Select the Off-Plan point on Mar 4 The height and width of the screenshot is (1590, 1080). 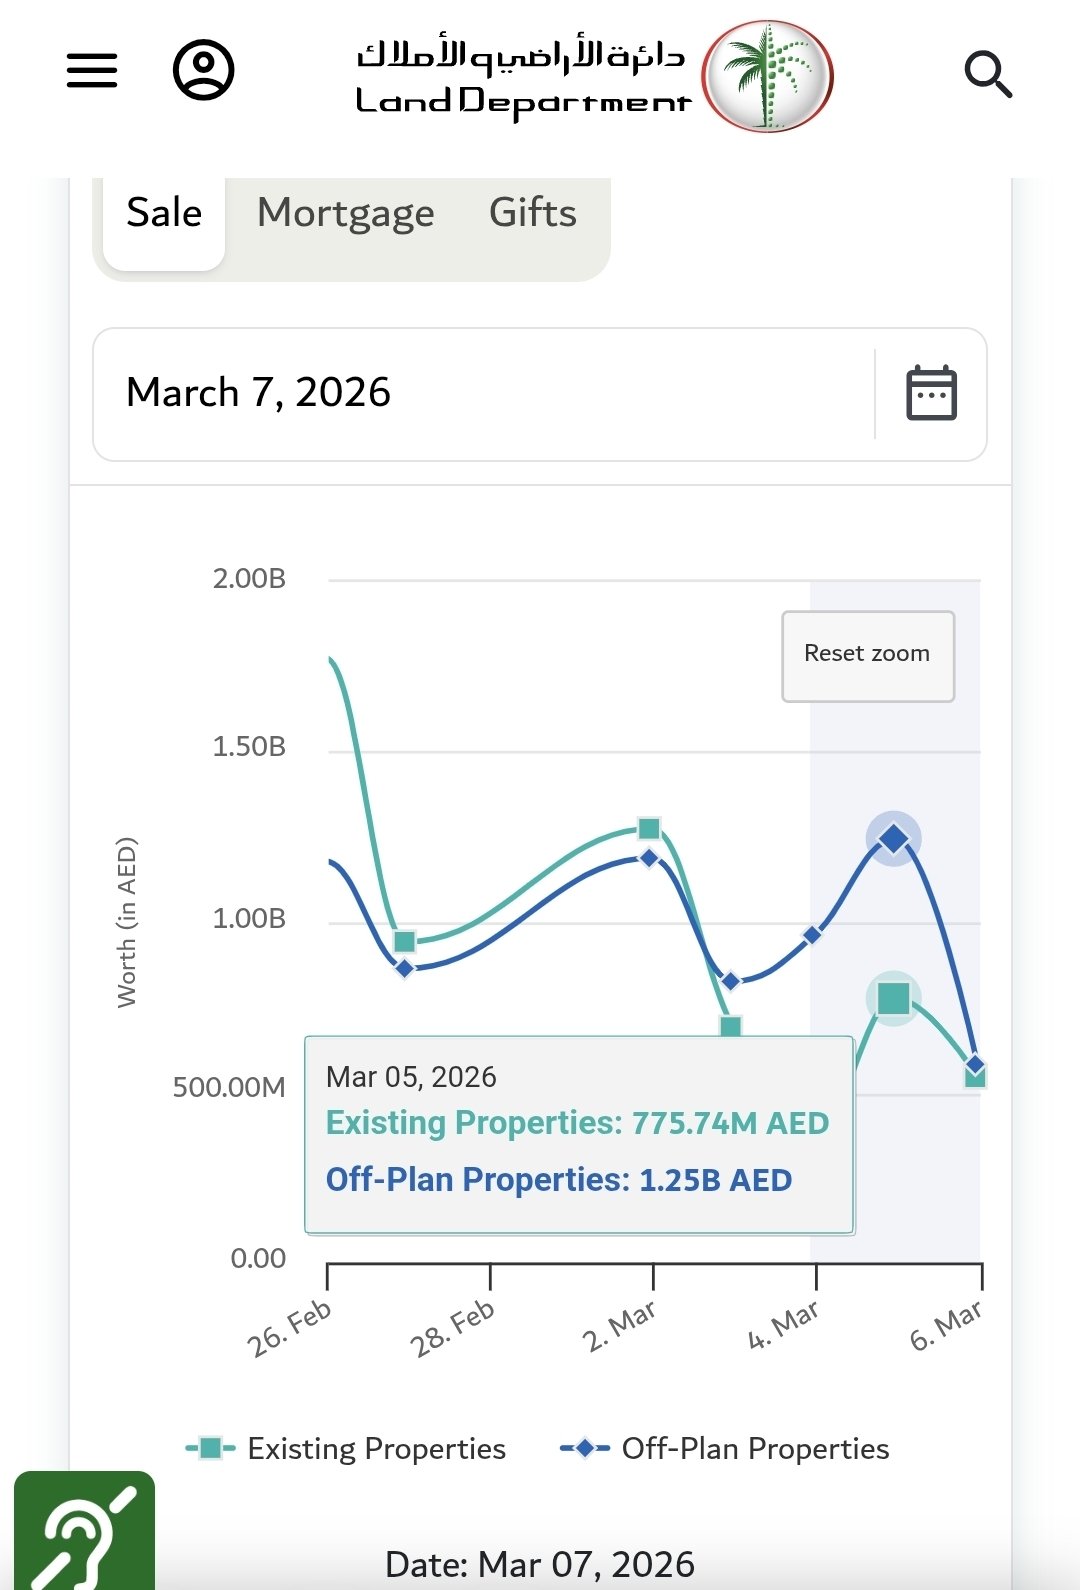[813, 935]
